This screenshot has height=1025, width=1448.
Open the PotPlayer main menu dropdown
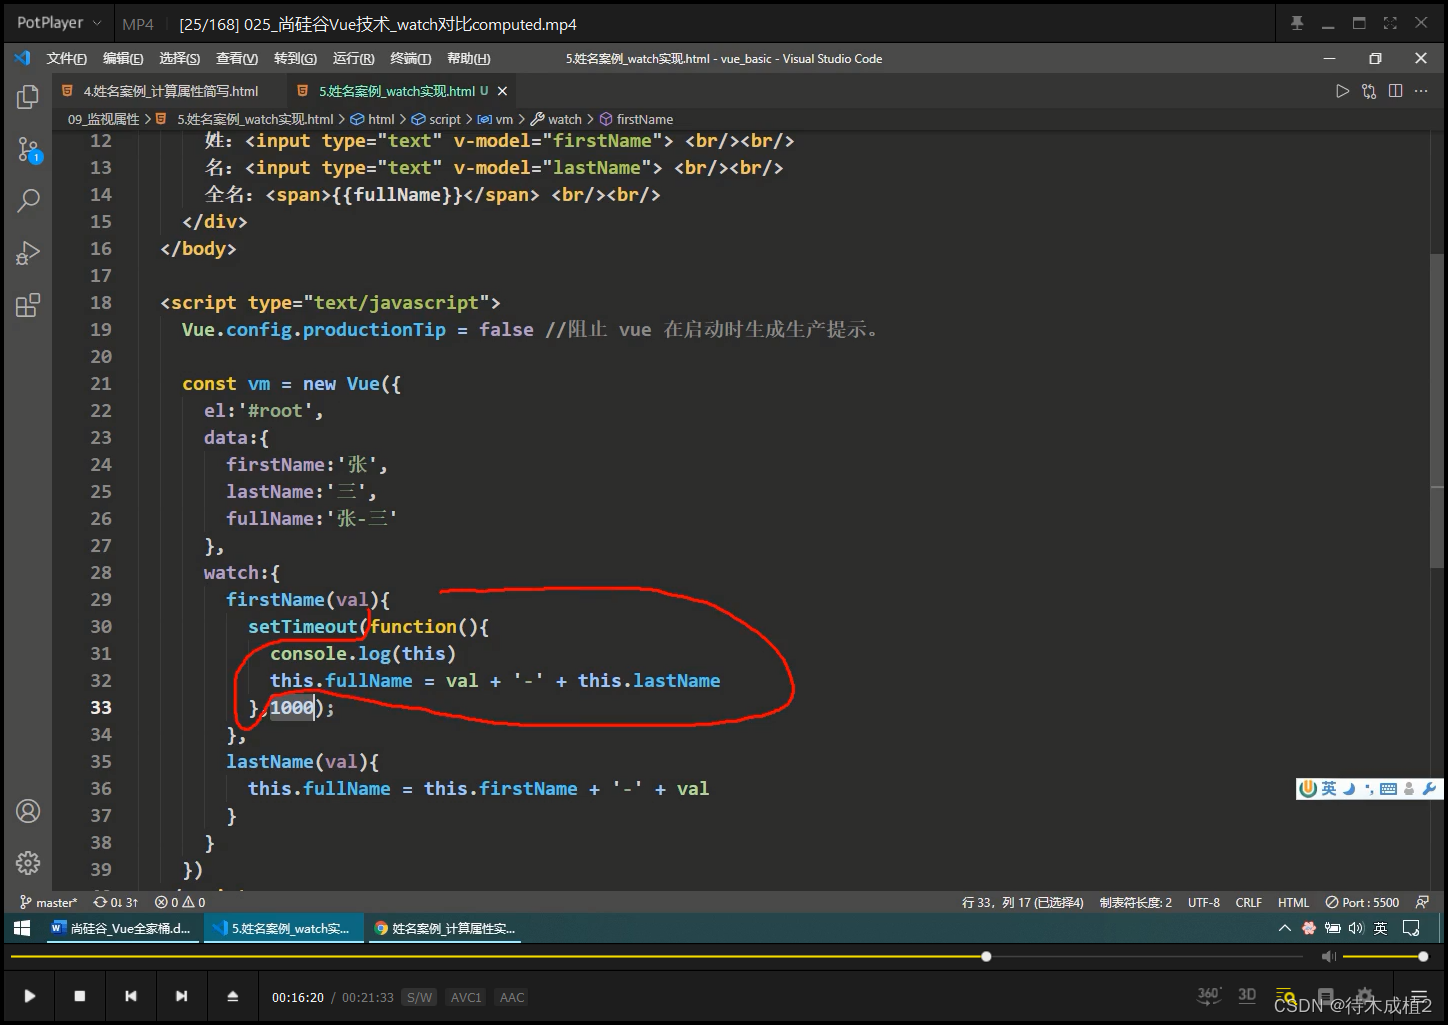[59, 22]
